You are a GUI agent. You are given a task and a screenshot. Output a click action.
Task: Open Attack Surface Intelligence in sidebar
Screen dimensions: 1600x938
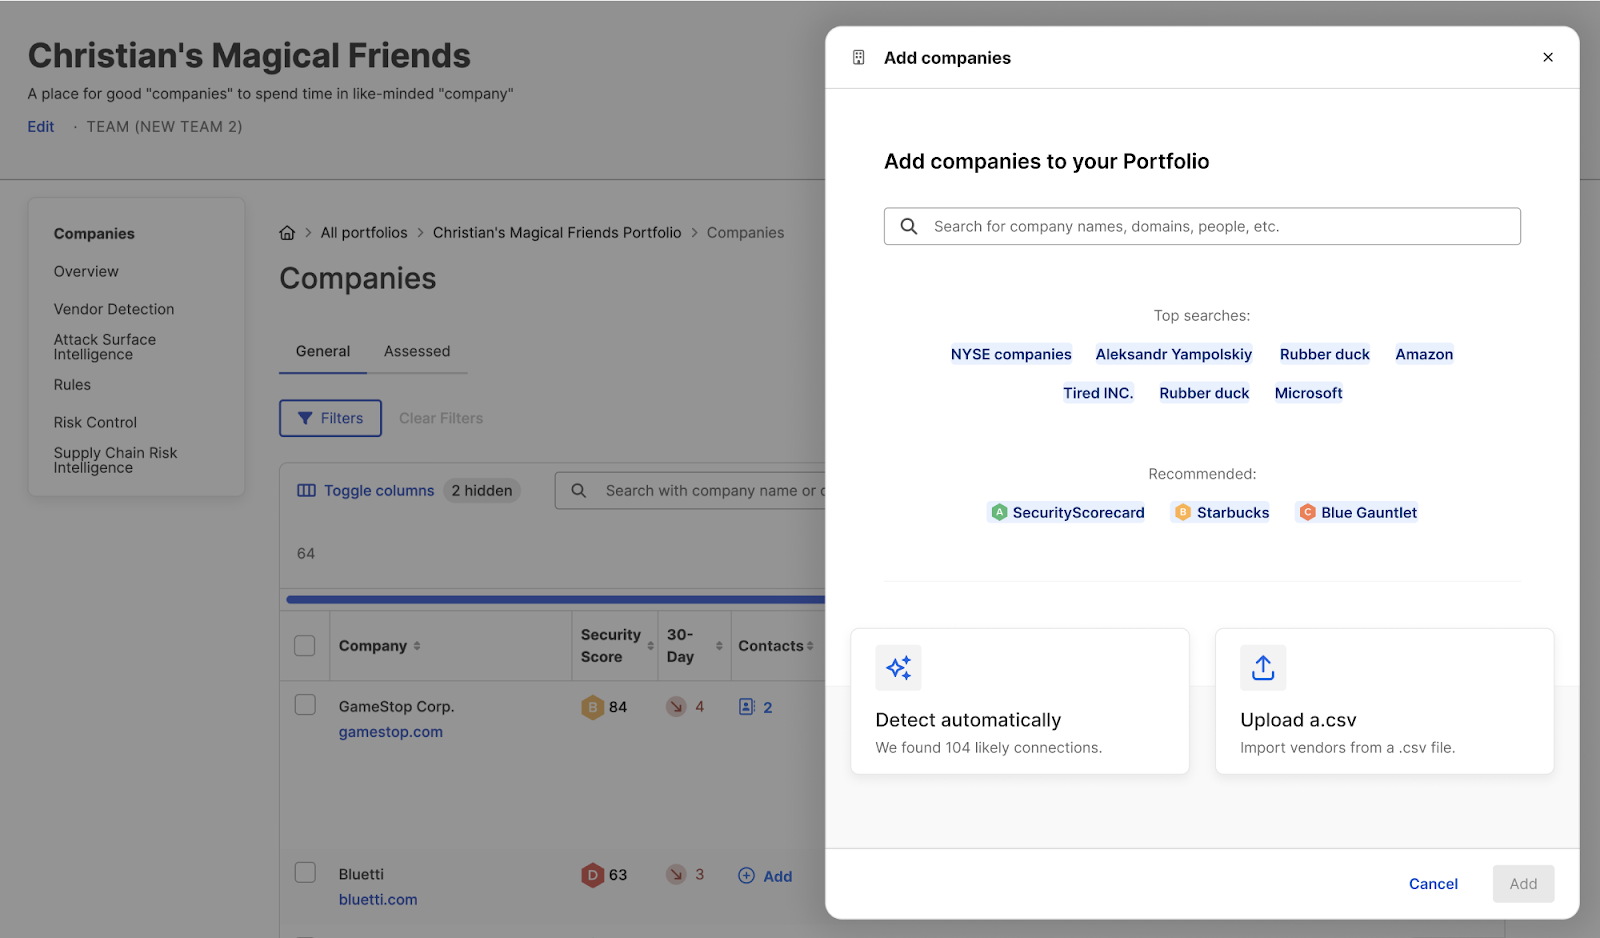105,347
